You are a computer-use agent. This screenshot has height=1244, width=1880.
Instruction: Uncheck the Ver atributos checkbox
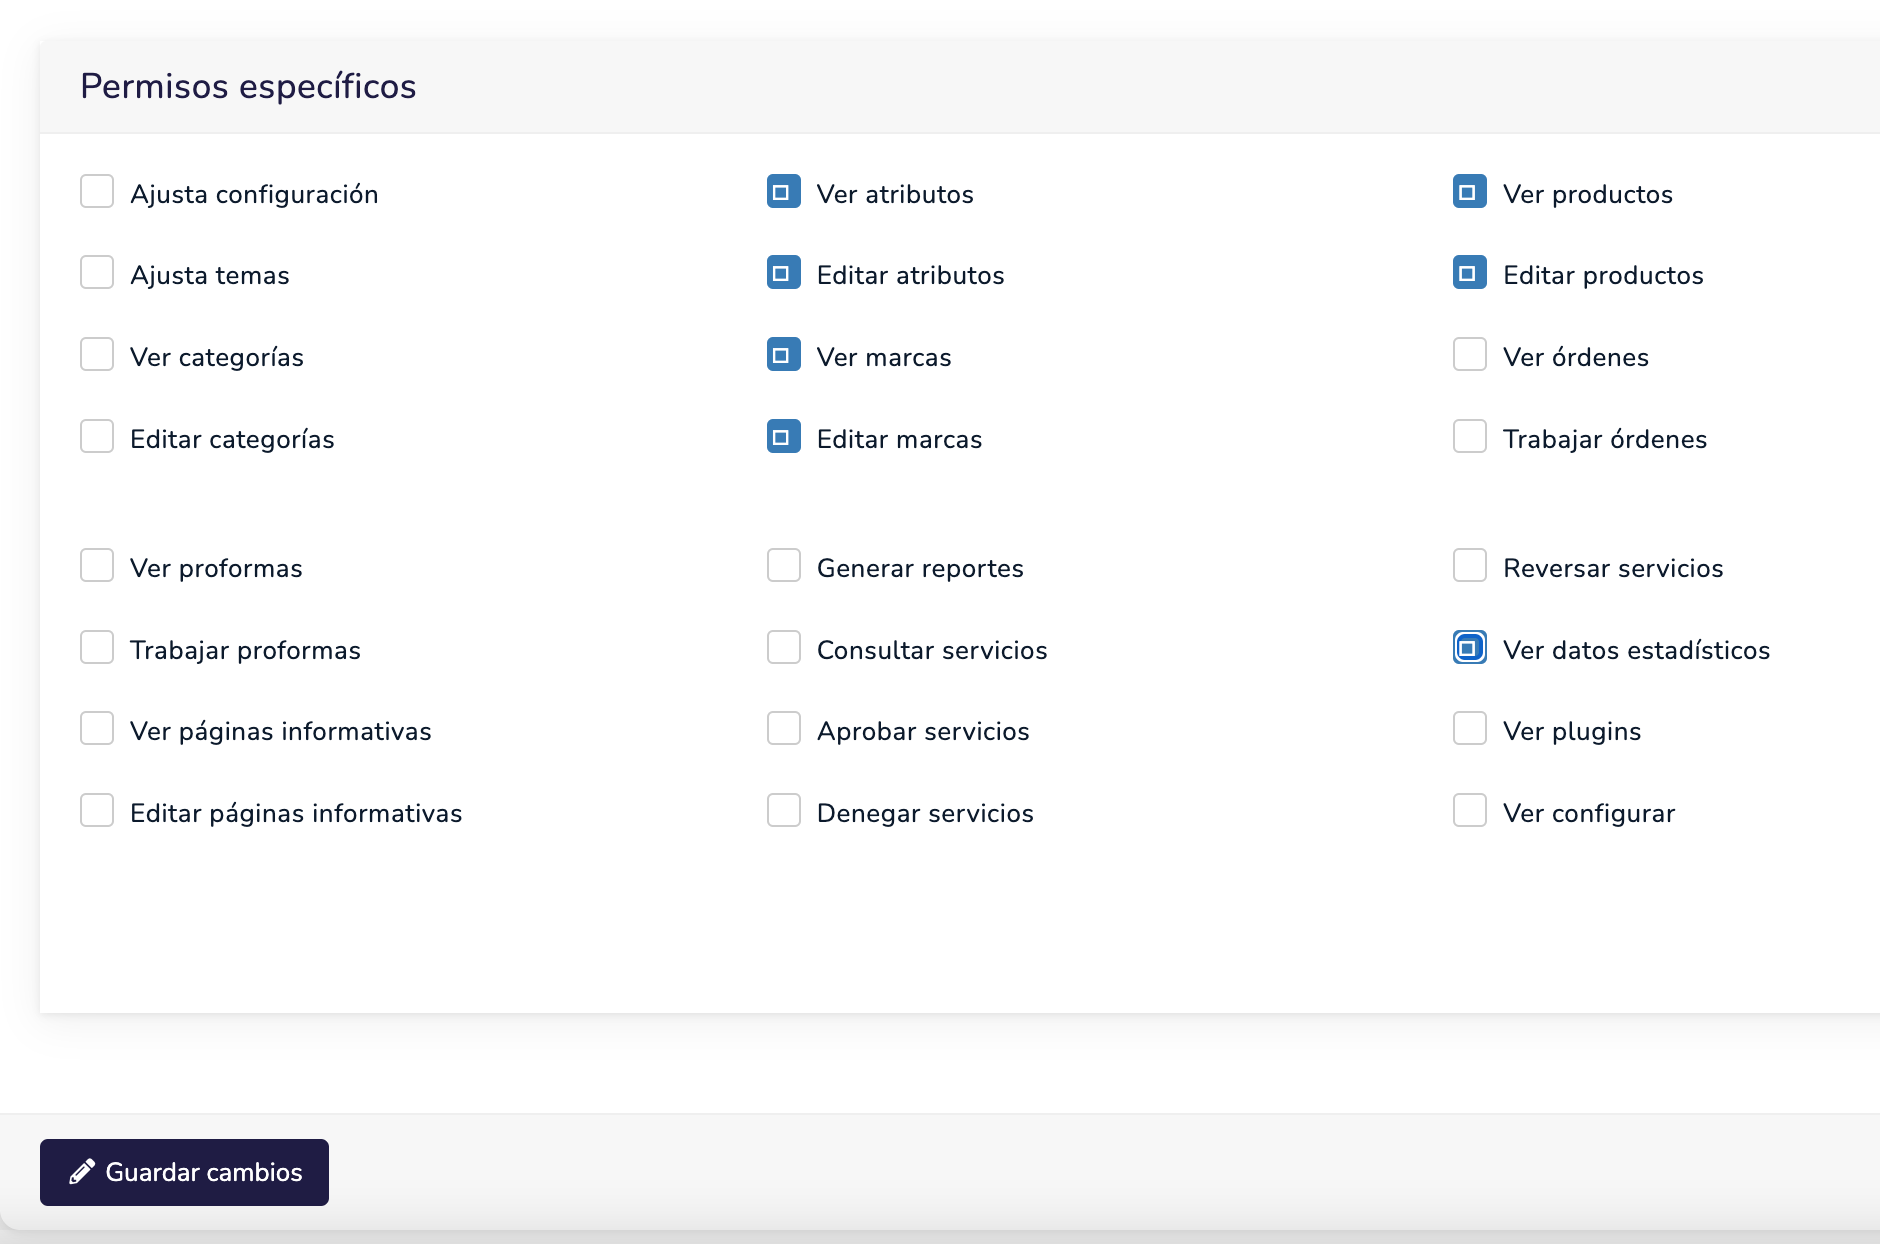784,191
